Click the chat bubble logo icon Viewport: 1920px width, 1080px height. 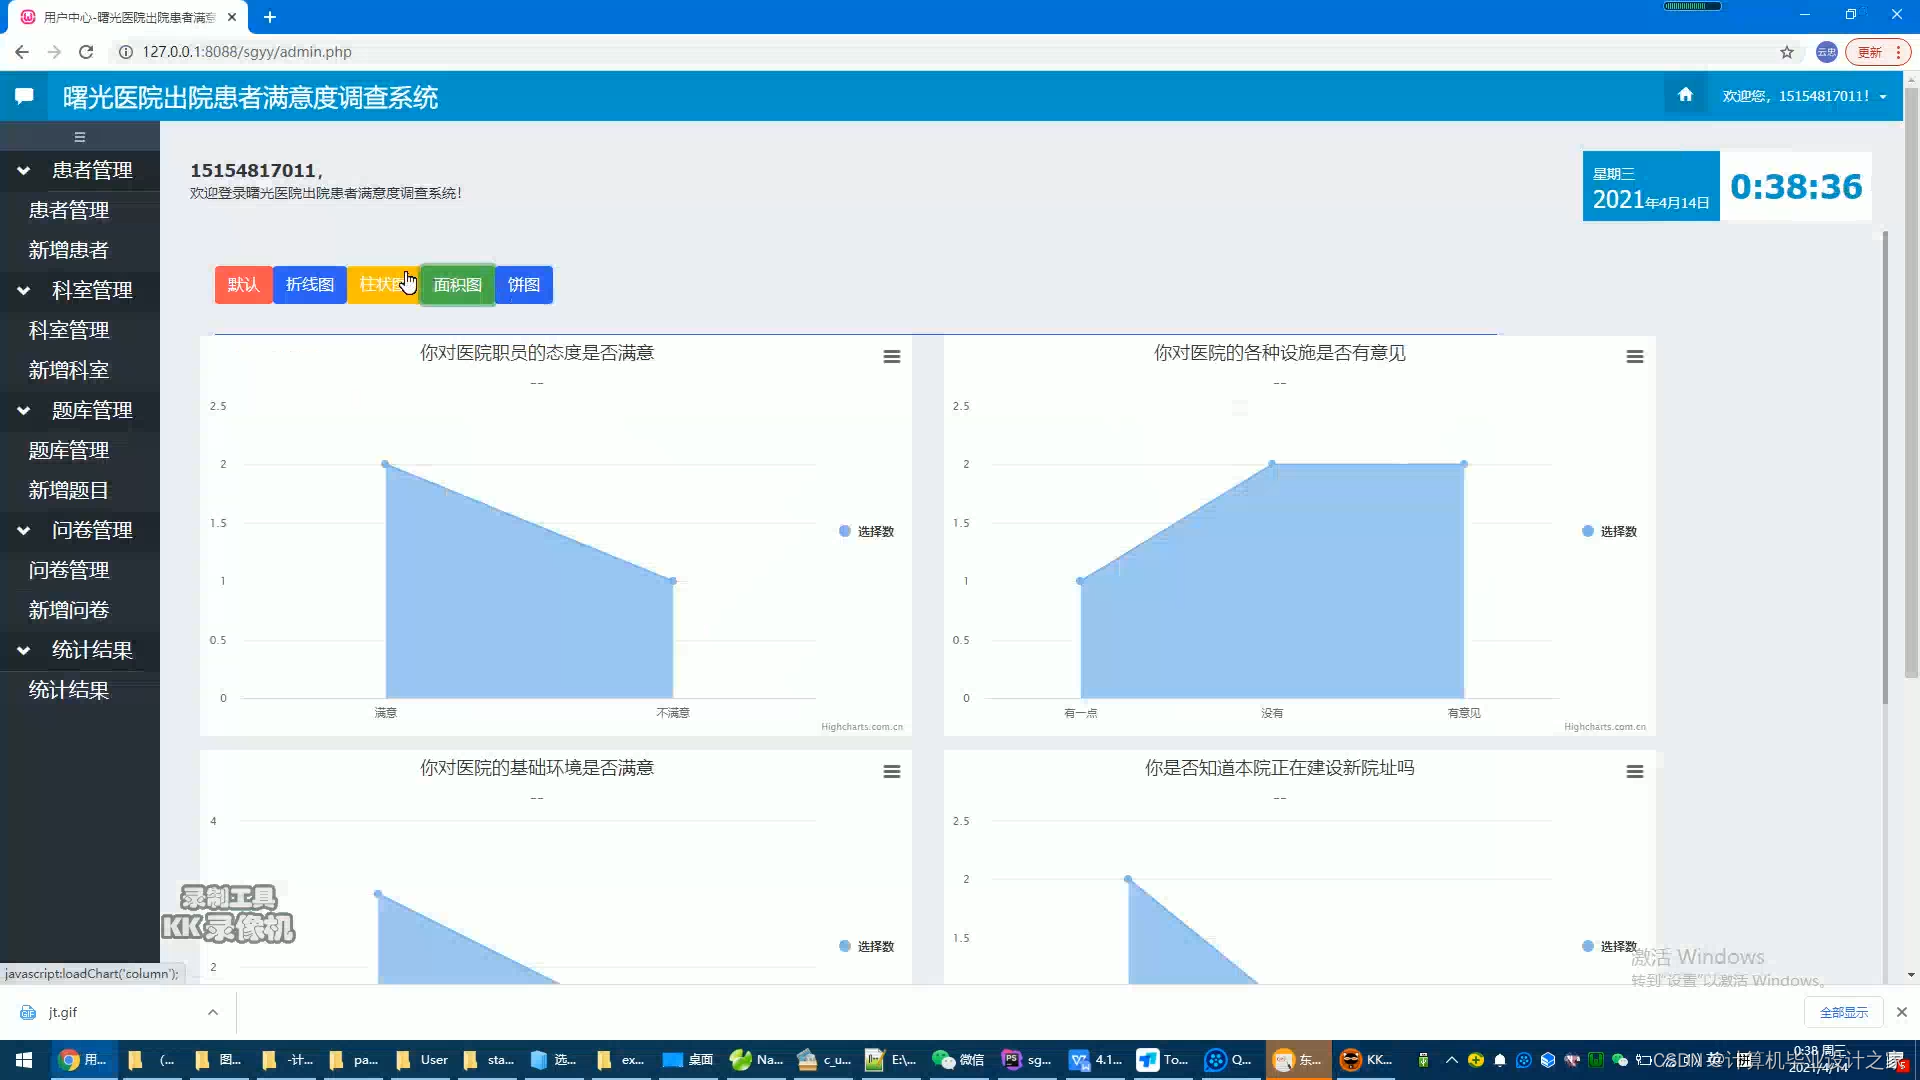pyautogui.click(x=24, y=96)
